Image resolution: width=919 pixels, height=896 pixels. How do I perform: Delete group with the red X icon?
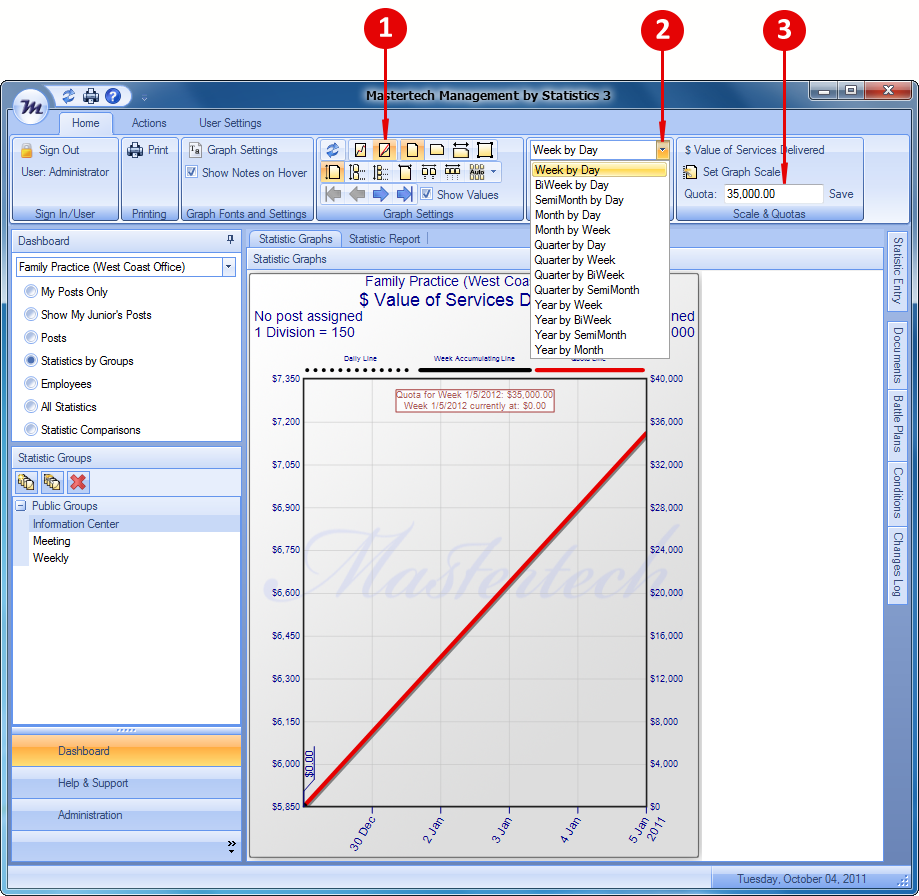(x=78, y=482)
